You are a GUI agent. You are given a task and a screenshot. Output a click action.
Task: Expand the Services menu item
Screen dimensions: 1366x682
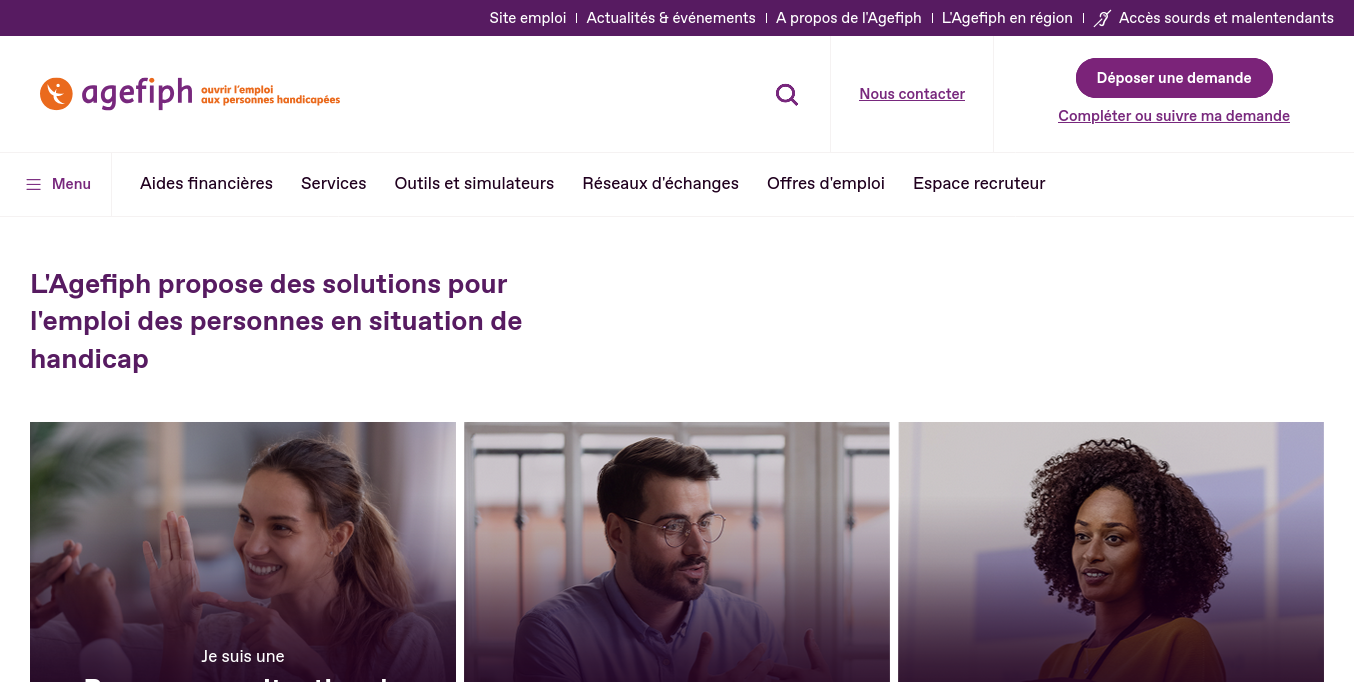[334, 184]
